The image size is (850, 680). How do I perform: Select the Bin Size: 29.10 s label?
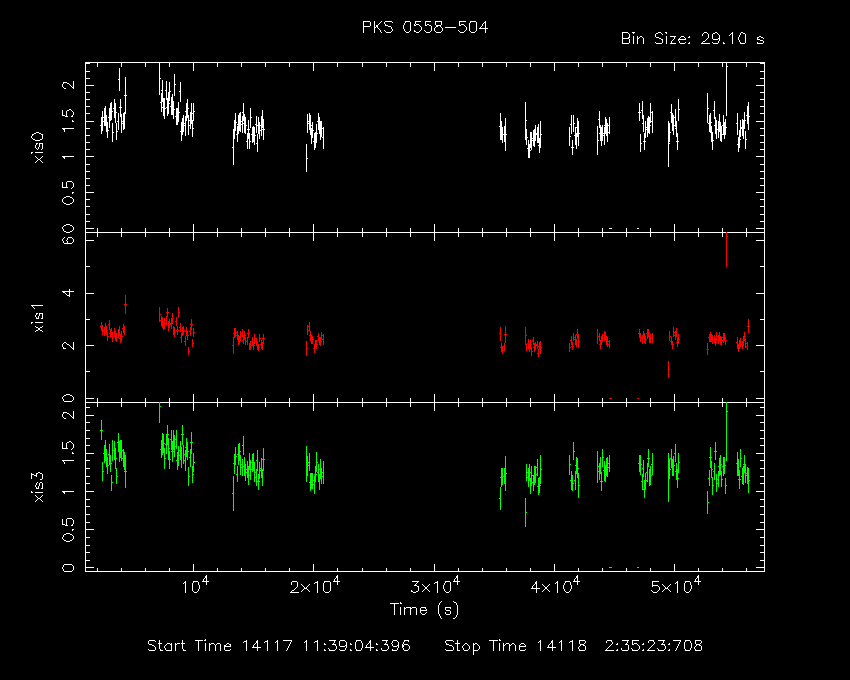692,39
